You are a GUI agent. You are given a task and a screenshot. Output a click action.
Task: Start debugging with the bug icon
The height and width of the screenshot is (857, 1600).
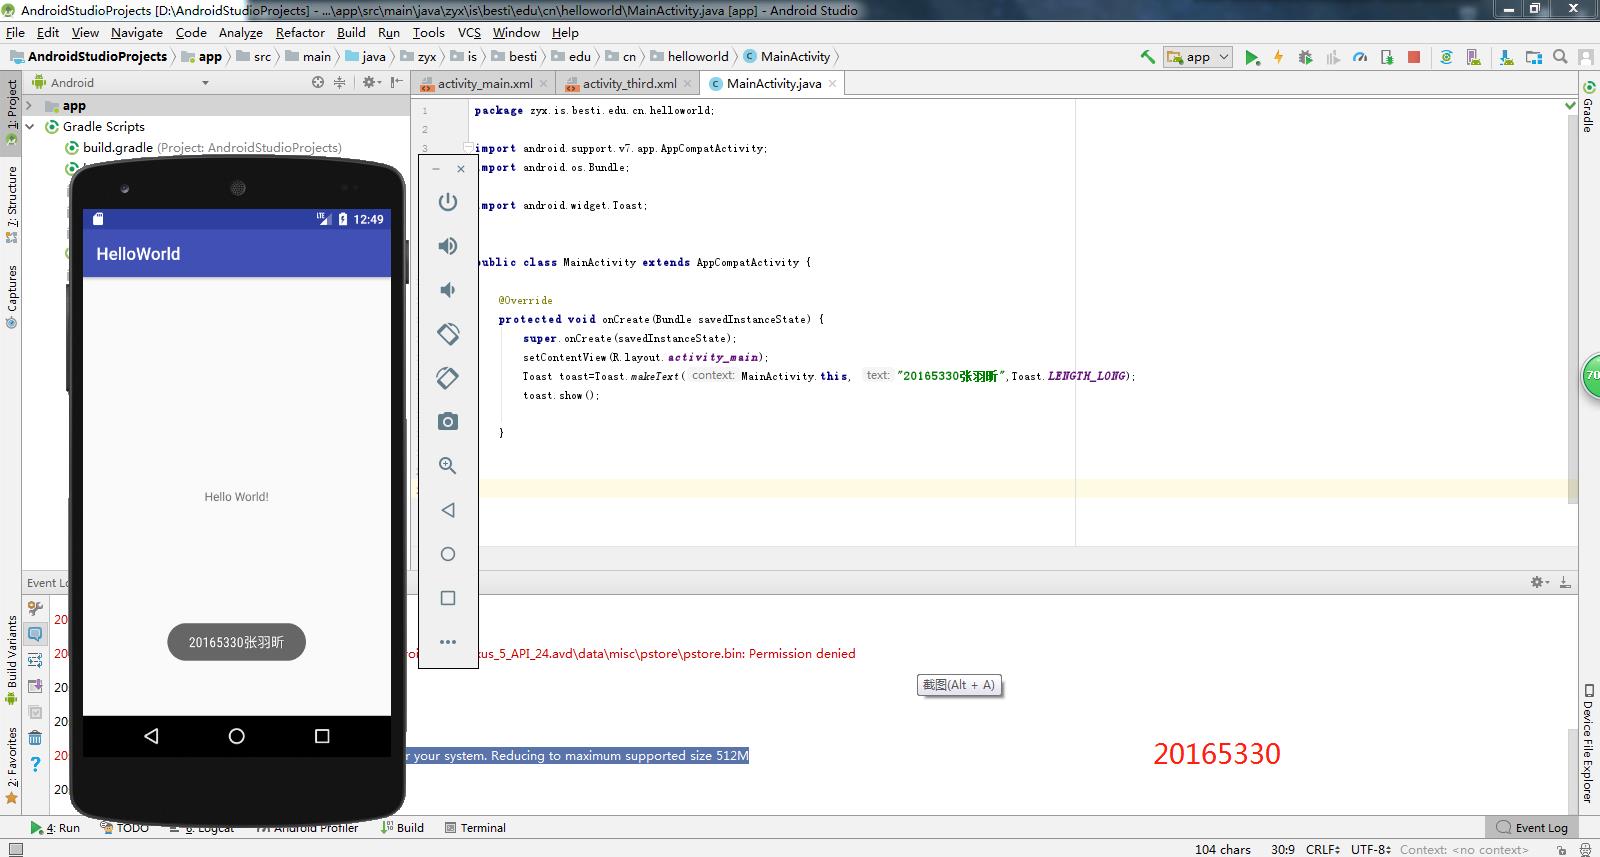coord(1305,57)
